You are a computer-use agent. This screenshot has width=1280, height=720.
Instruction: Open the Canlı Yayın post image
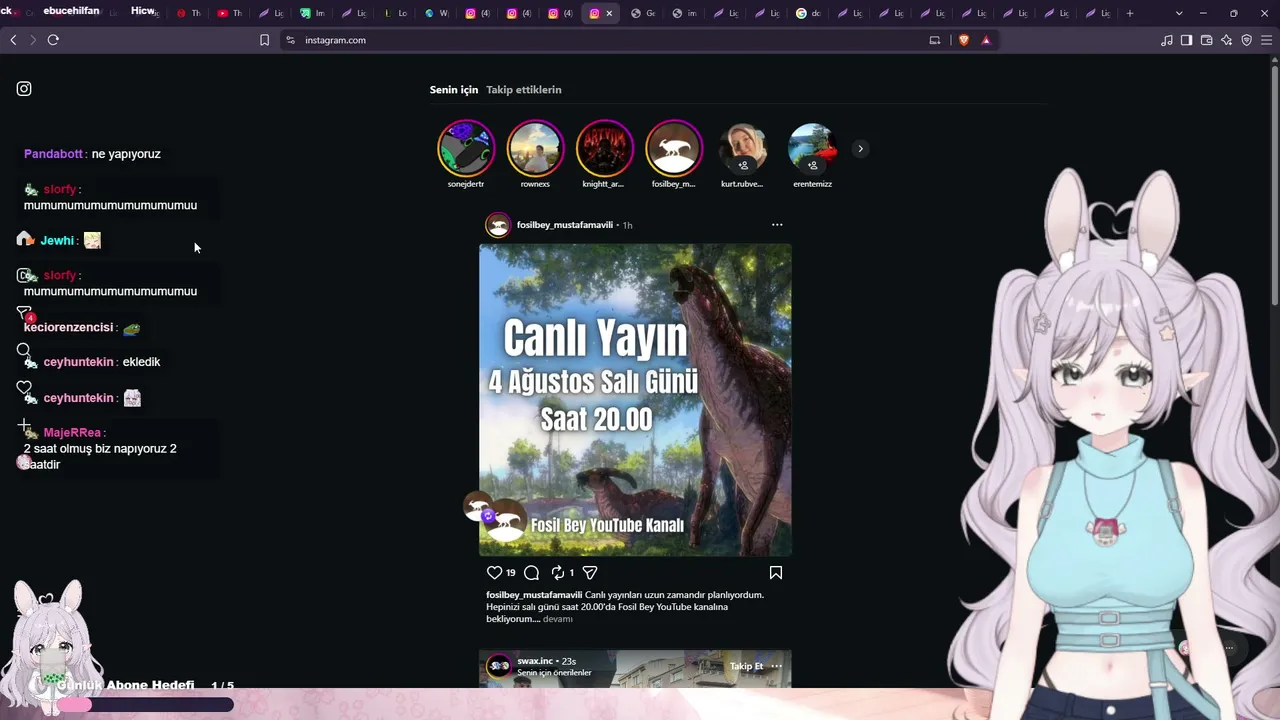[x=635, y=400]
